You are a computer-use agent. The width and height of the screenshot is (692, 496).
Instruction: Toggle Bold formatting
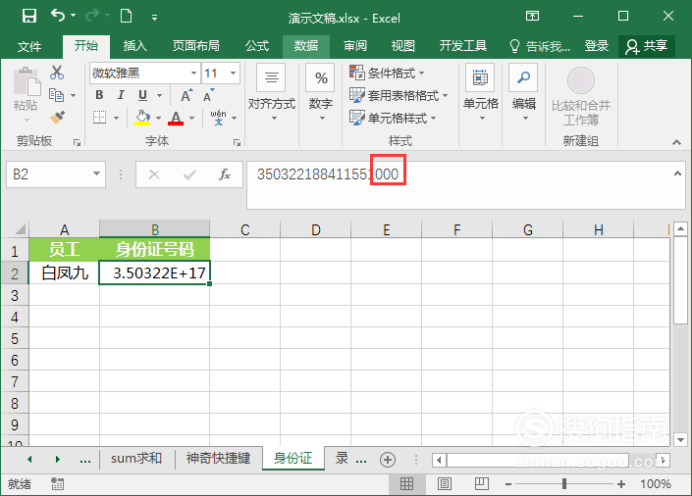tap(99, 95)
